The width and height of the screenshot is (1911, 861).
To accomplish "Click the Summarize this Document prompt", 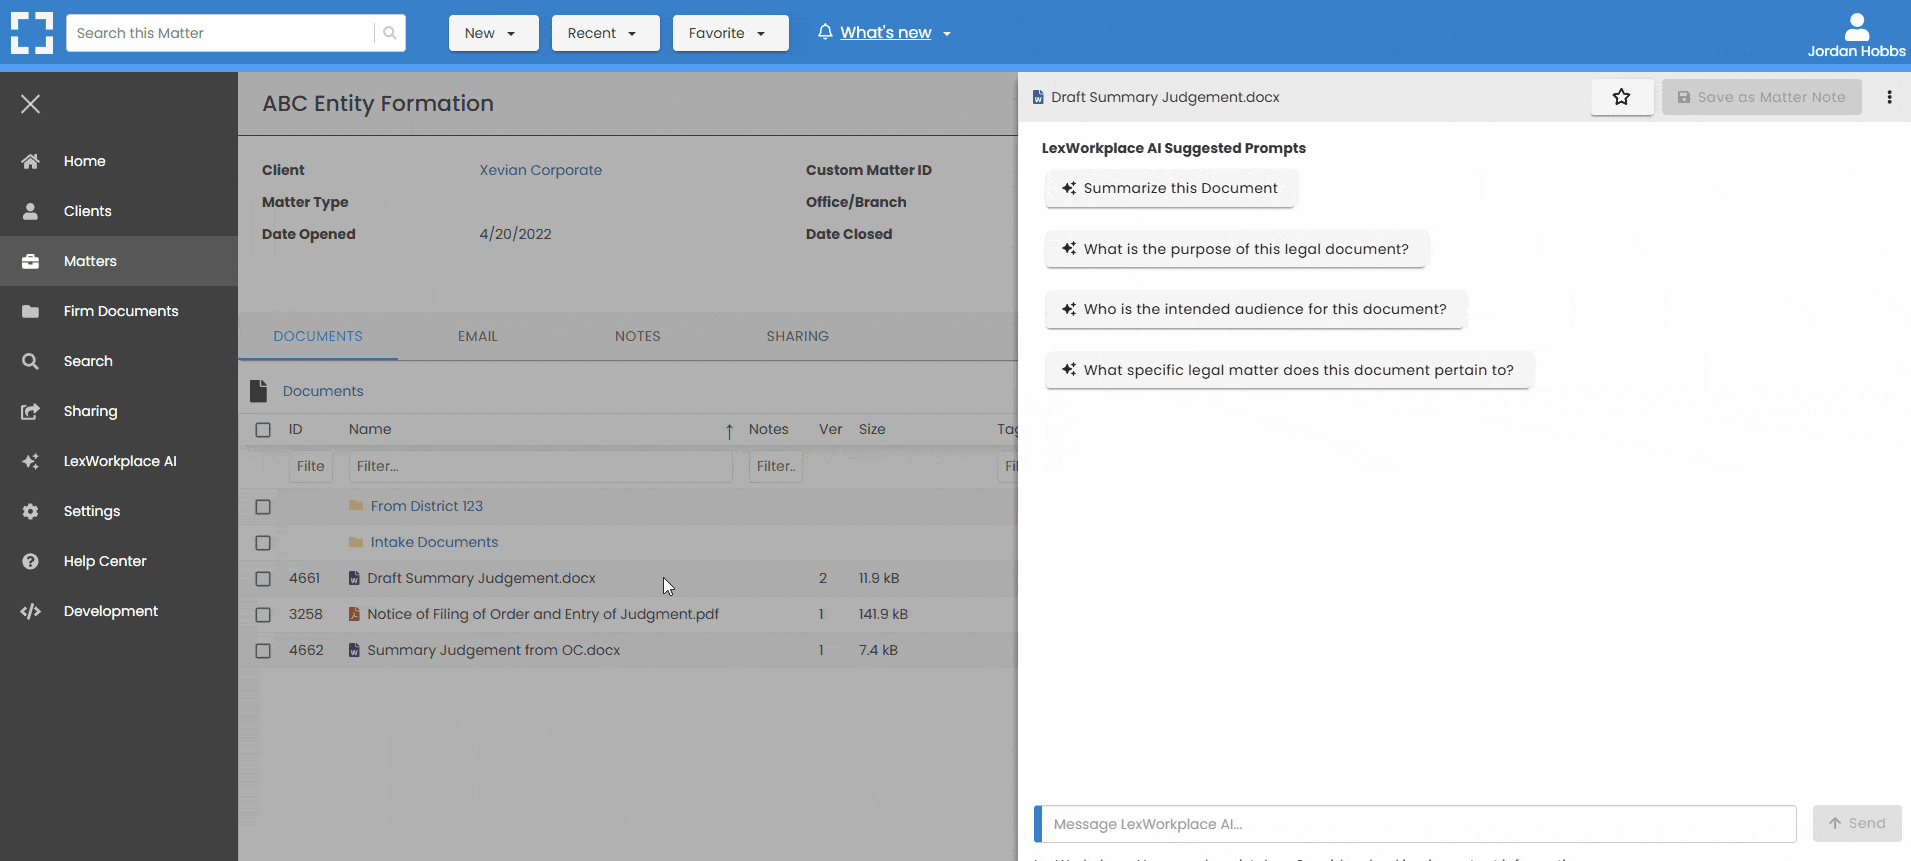I will (x=1170, y=188).
